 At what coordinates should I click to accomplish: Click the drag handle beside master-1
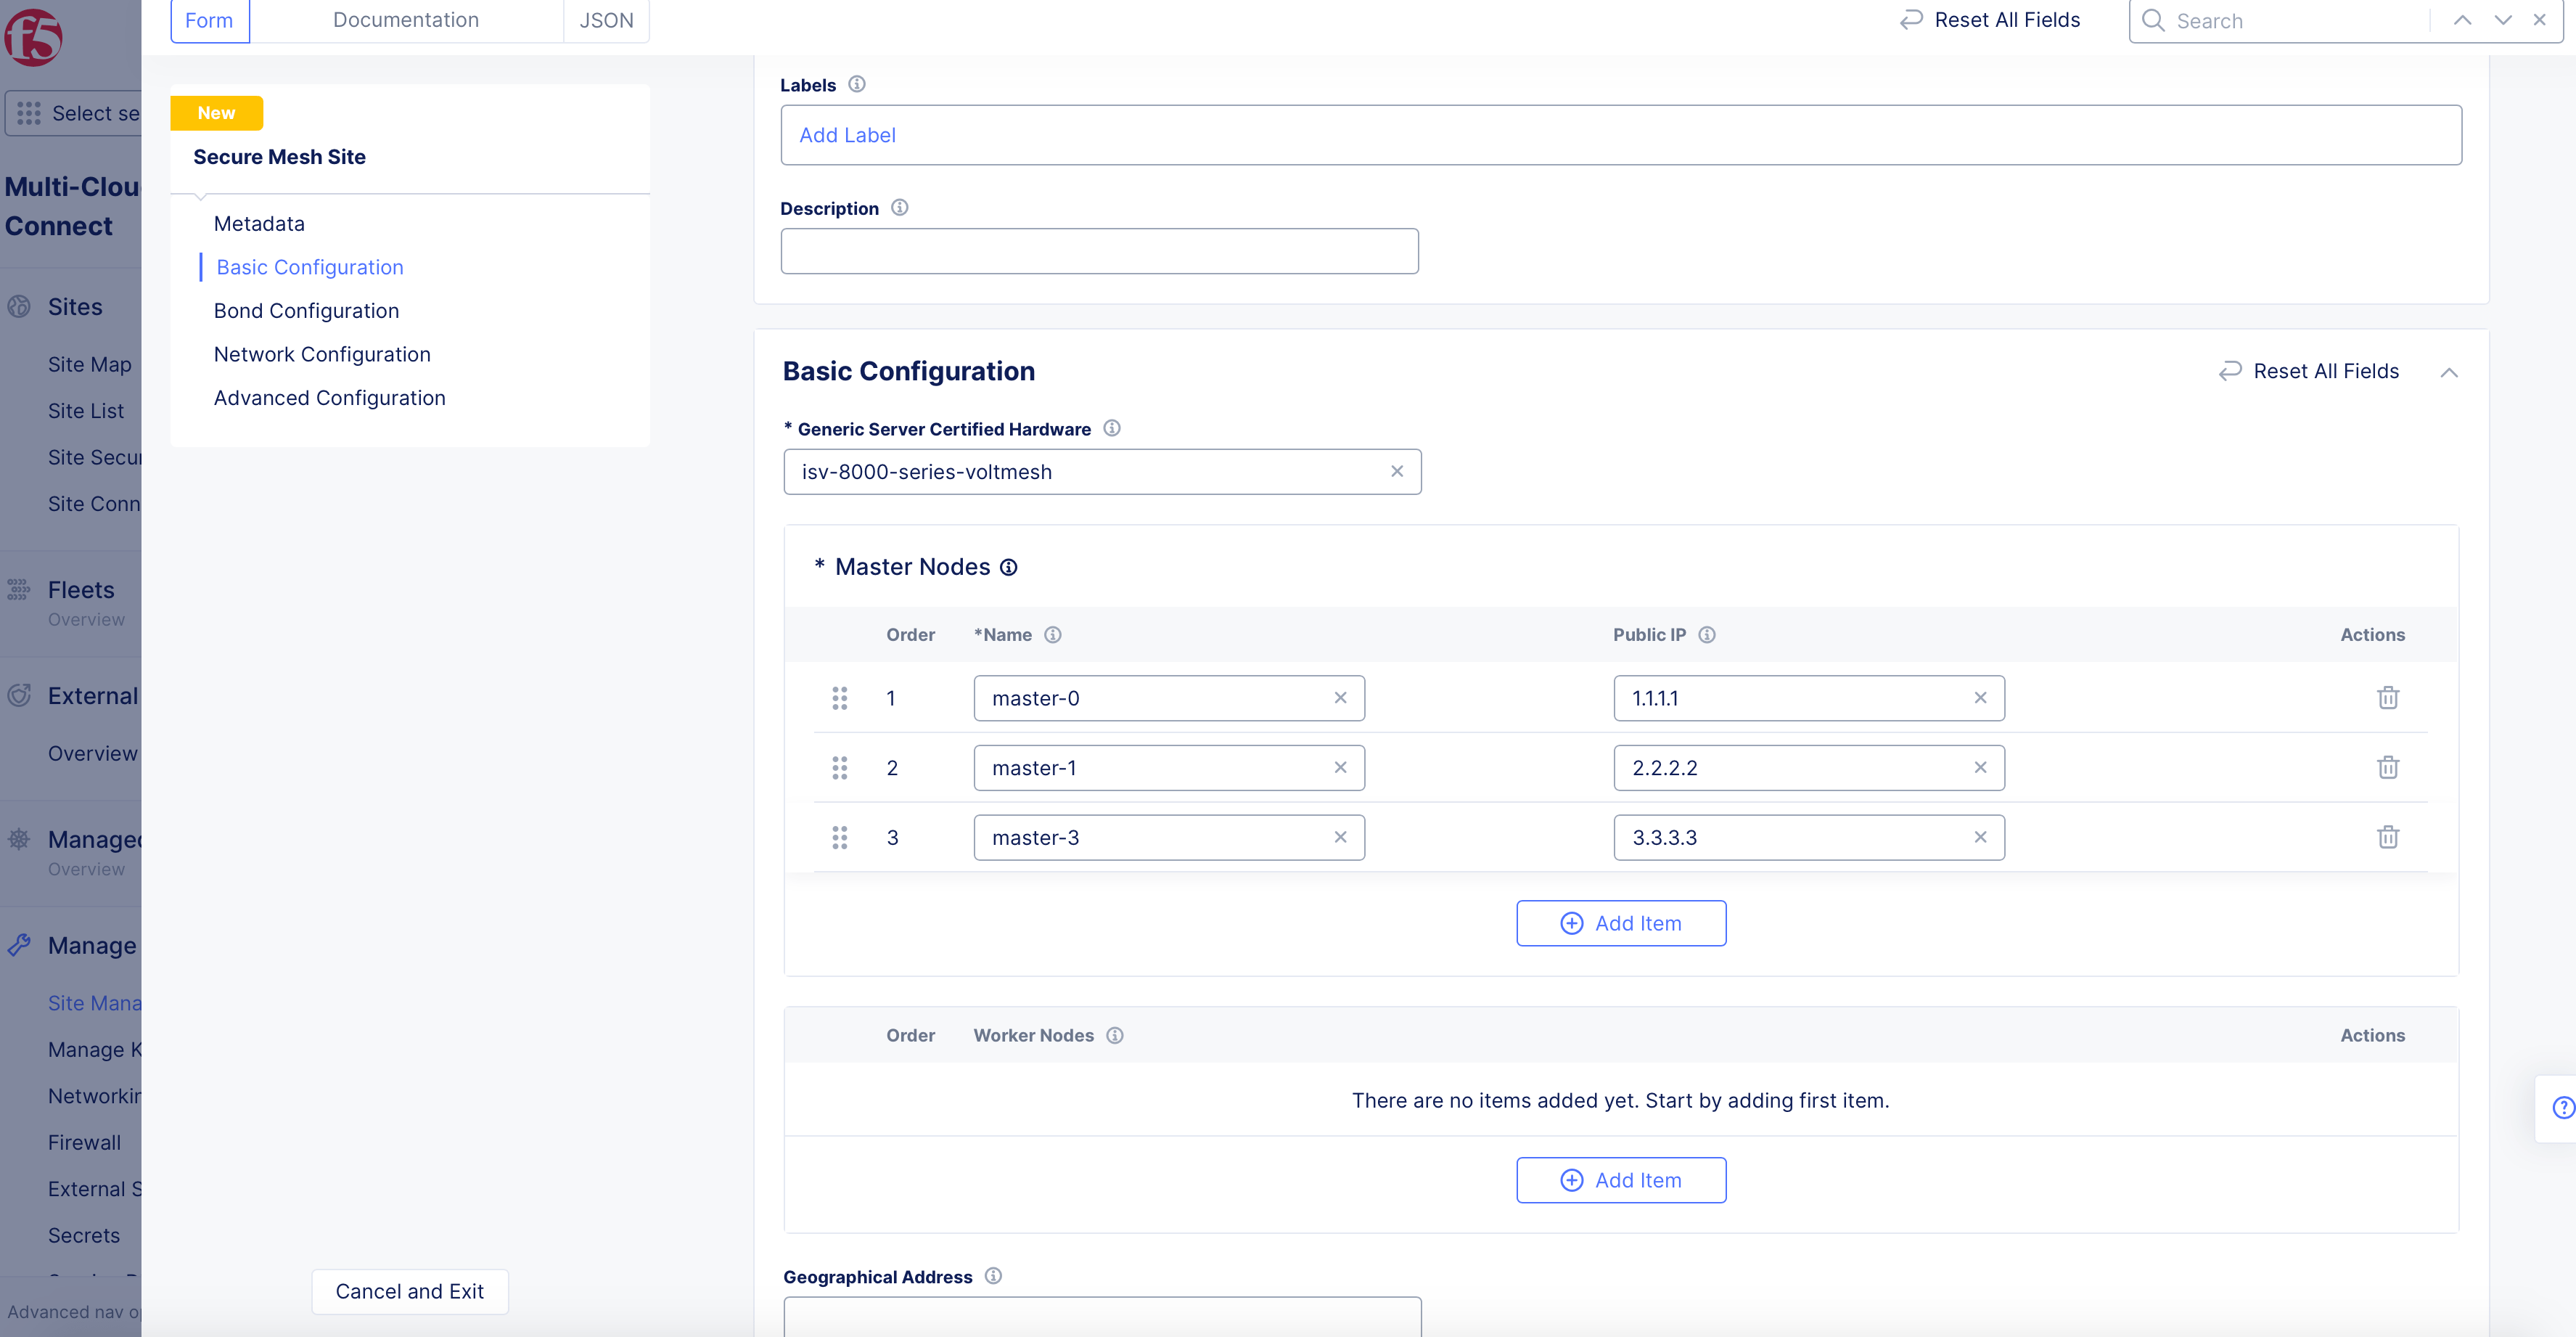pos(840,768)
